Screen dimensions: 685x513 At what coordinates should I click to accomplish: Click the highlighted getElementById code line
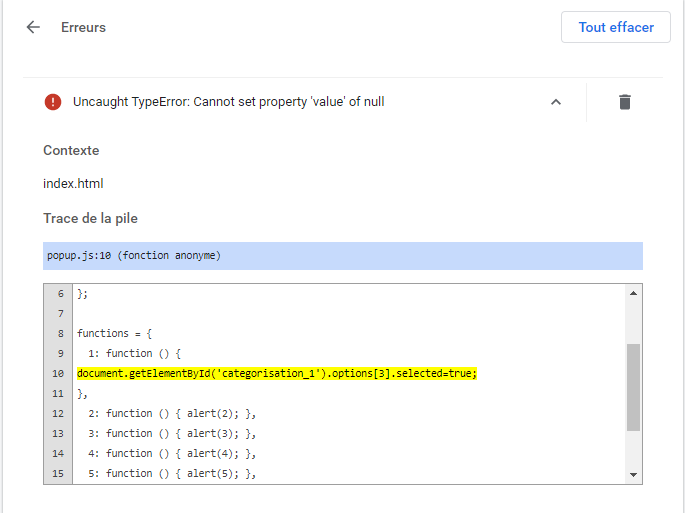click(x=277, y=373)
